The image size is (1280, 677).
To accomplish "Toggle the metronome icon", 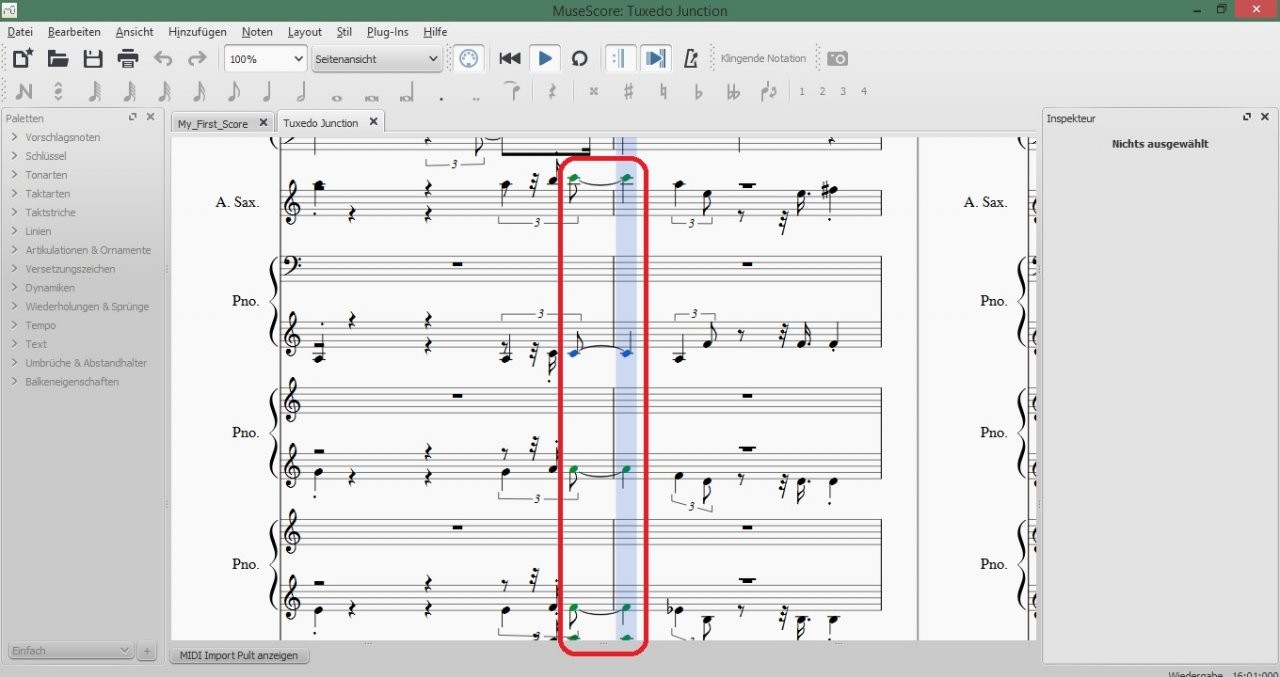I will pyautogui.click(x=690, y=59).
